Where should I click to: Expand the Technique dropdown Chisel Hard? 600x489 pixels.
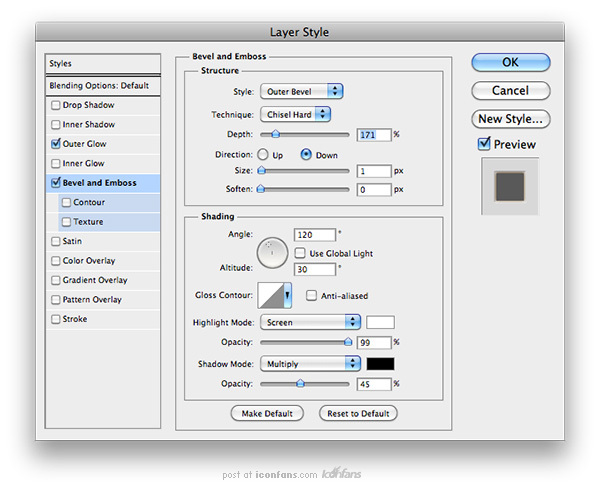[297, 114]
